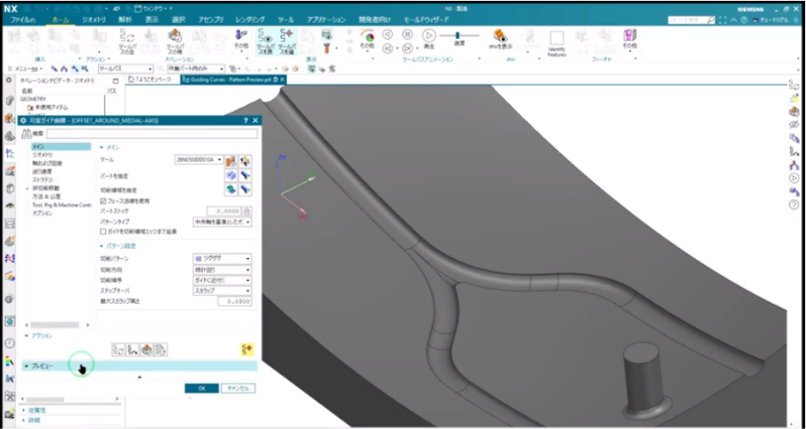Click the Play (再生) animation button
This screenshot has height=429, width=806.
tap(427, 35)
